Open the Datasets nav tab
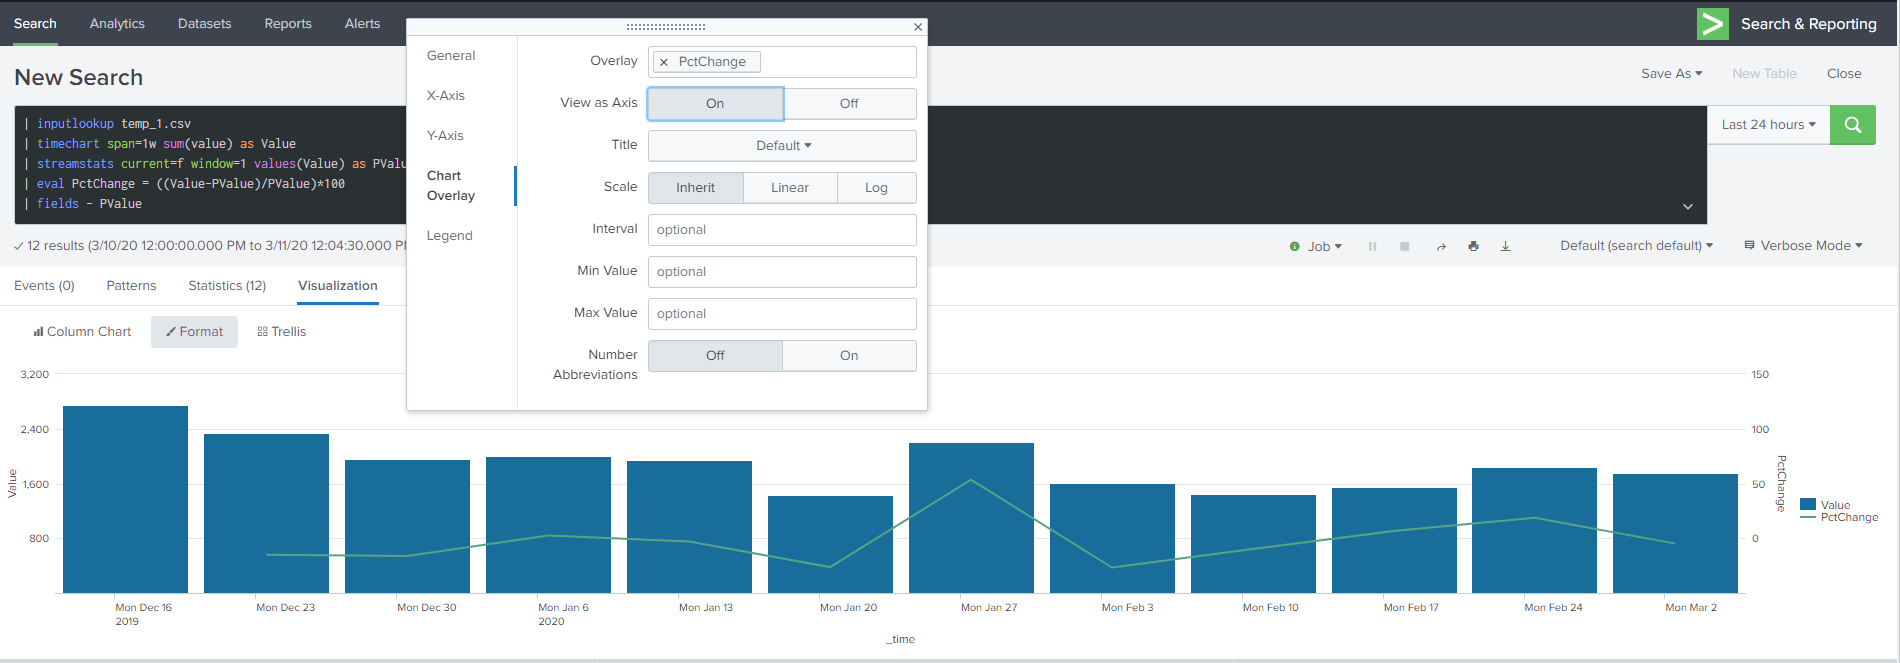Viewport: 1900px width, 663px height. click(204, 24)
